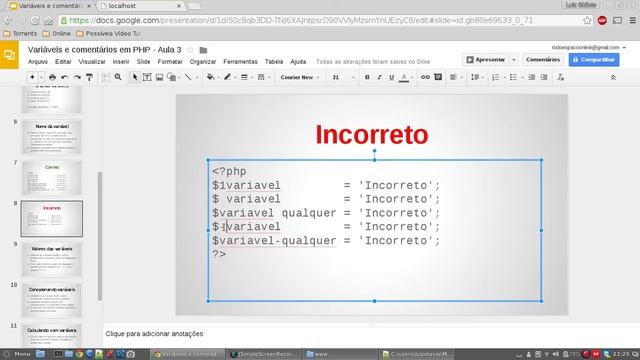Image resolution: width=640 pixels, height=360 pixels.
Task: Click the Comentários button
Action: click(543, 60)
